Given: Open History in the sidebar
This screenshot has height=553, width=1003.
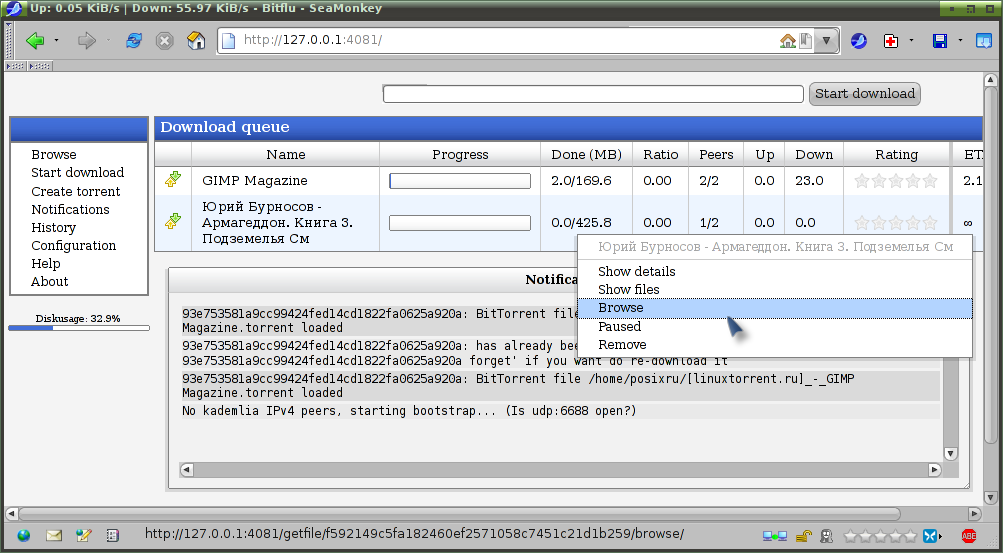Looking at the screenshot, I should pos(53,228).
